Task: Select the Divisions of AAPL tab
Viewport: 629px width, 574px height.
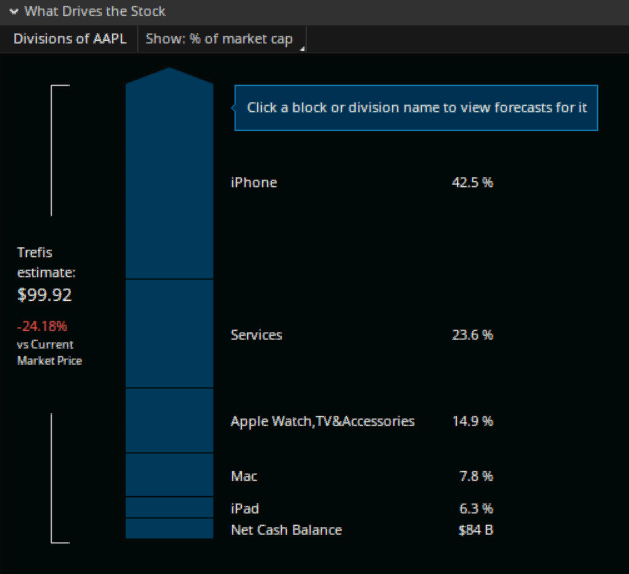Action: (x=69, y=39)
